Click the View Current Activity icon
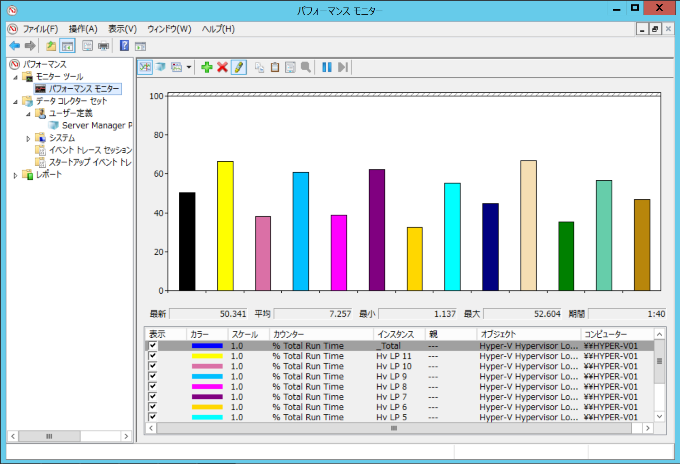 coord(145,67)
